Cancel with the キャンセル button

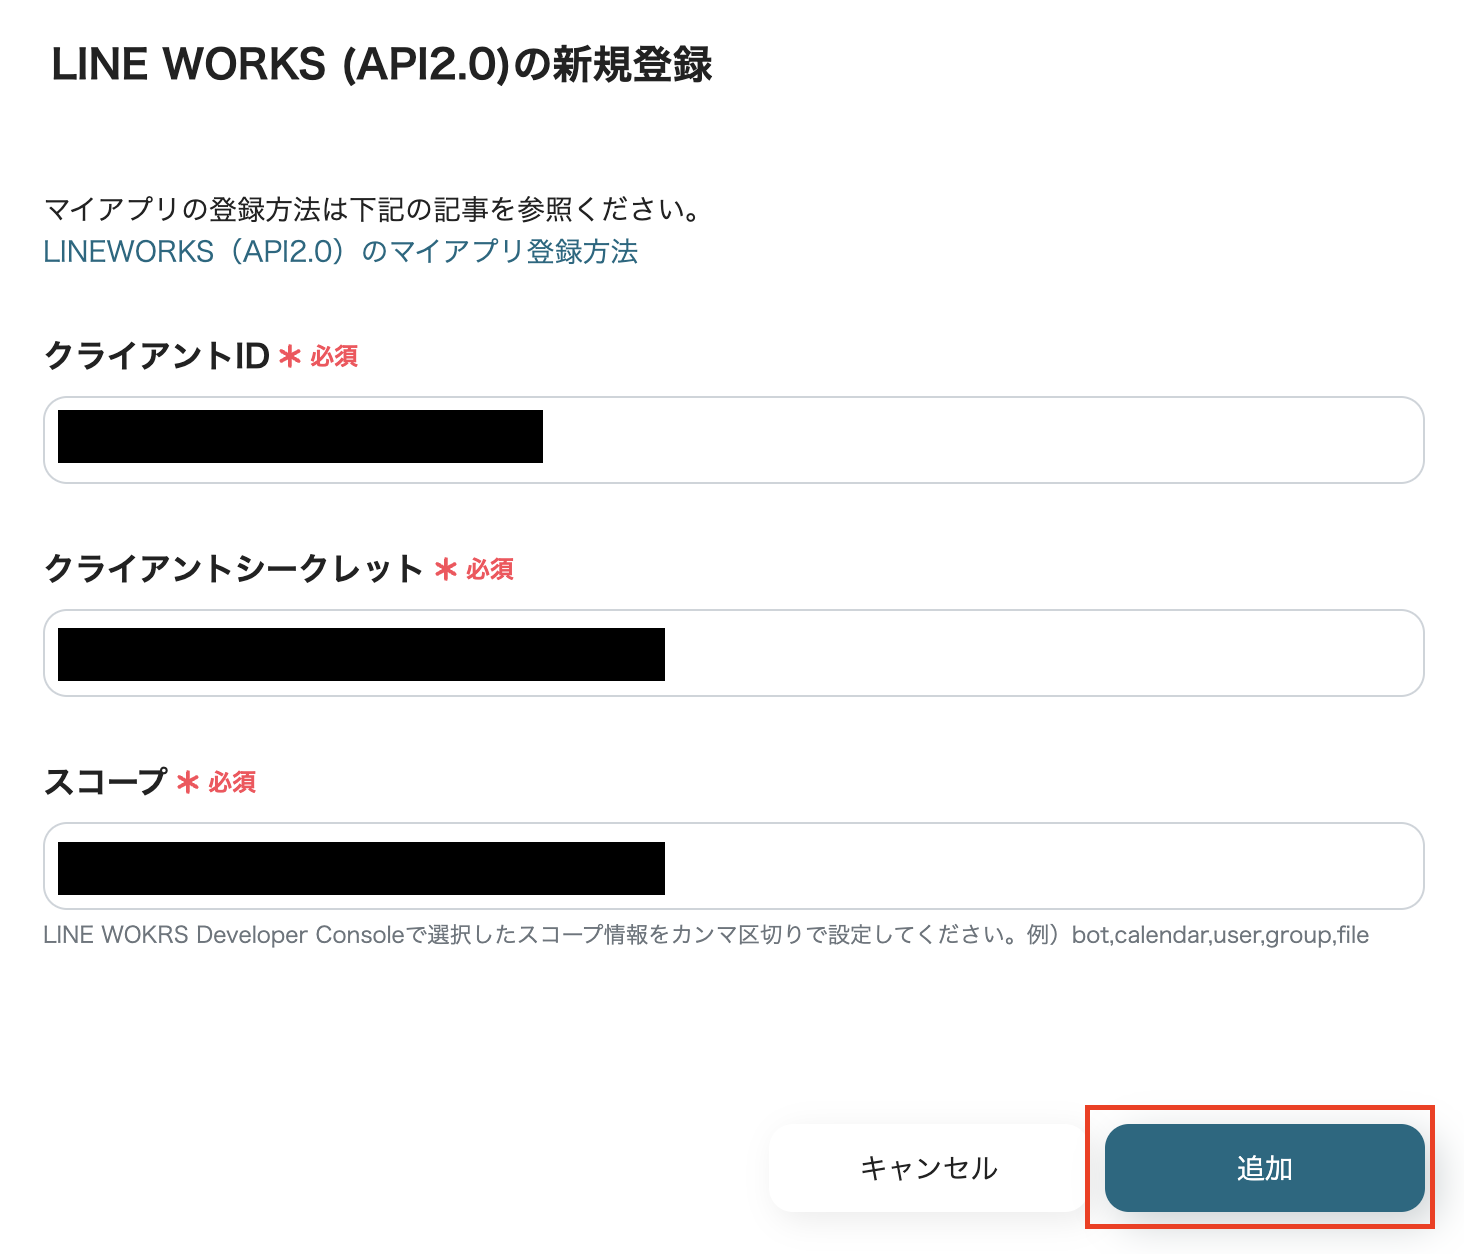click(x=929, y=1168)
